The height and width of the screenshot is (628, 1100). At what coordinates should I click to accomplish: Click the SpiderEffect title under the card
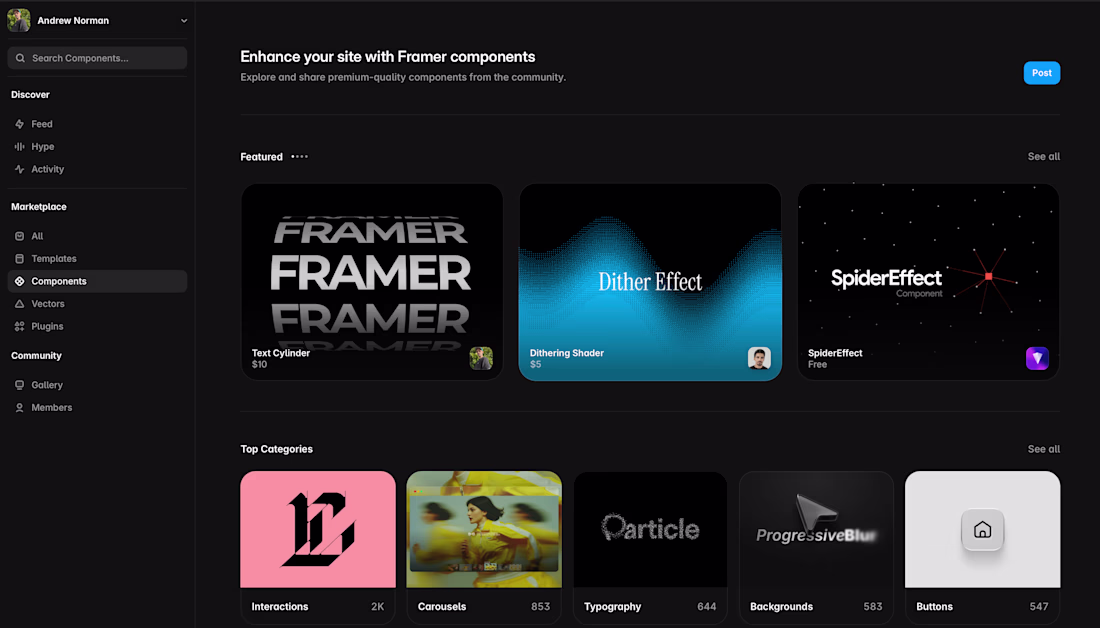pyautogui.click(x=835, y=353)
